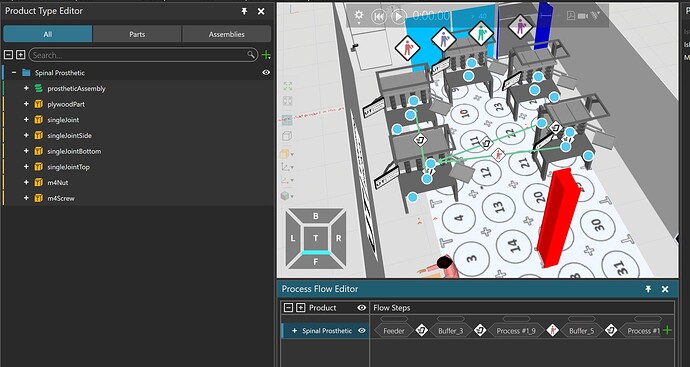The height and width of the screenshot is (367, 690).
Task: Click the purple worker resource diamond in 3D view
Action: [521, 27]
